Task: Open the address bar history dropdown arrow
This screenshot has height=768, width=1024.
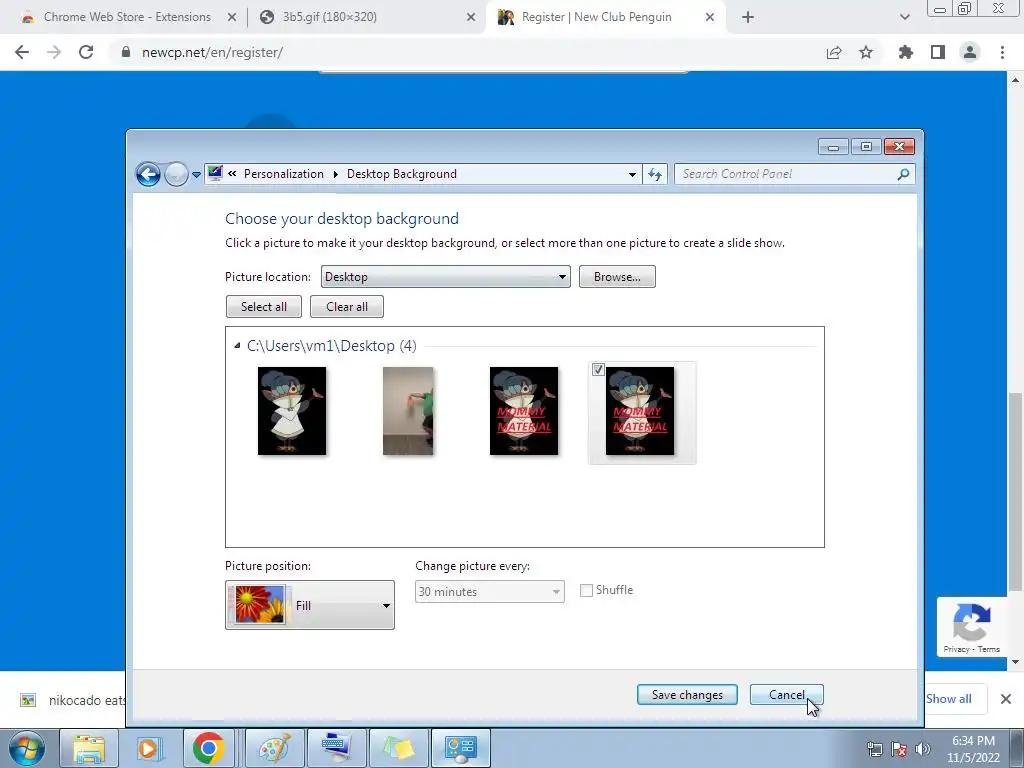Action: (x=632, y=174)
